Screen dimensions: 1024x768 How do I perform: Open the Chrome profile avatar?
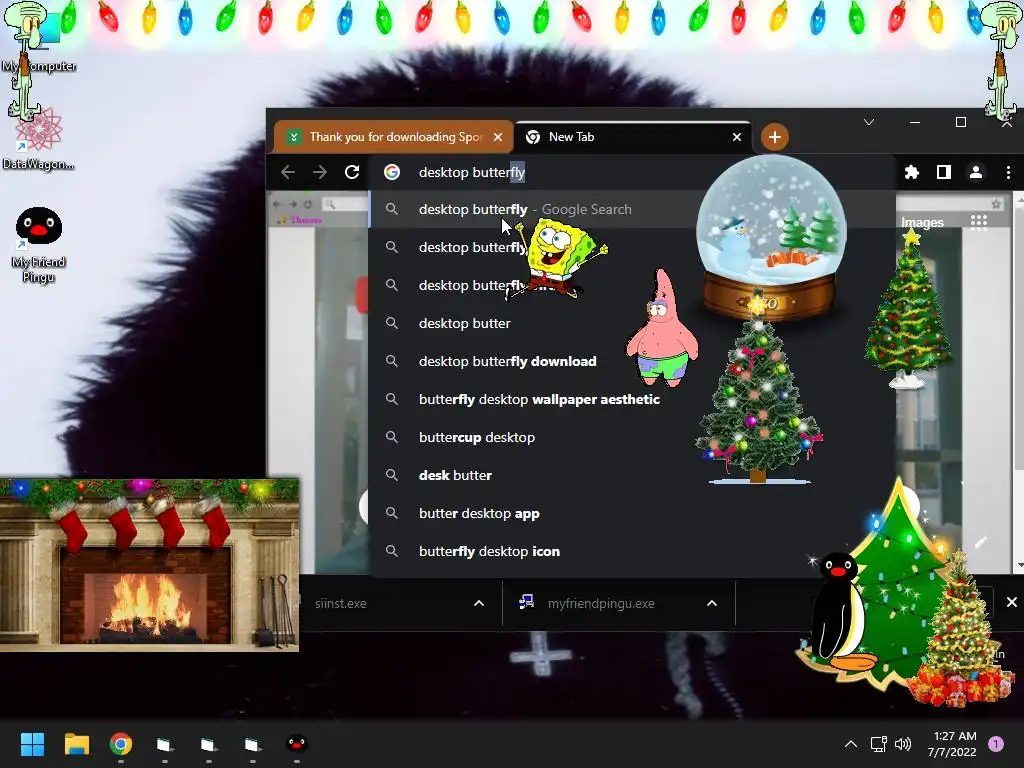tap(976, 172)
